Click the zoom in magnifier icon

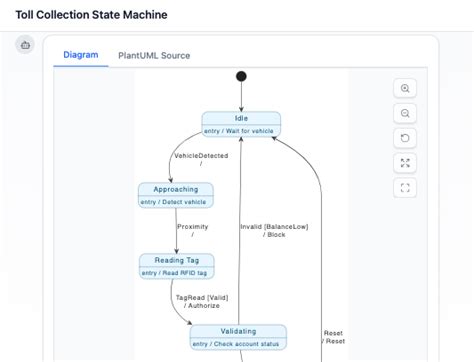405,88
